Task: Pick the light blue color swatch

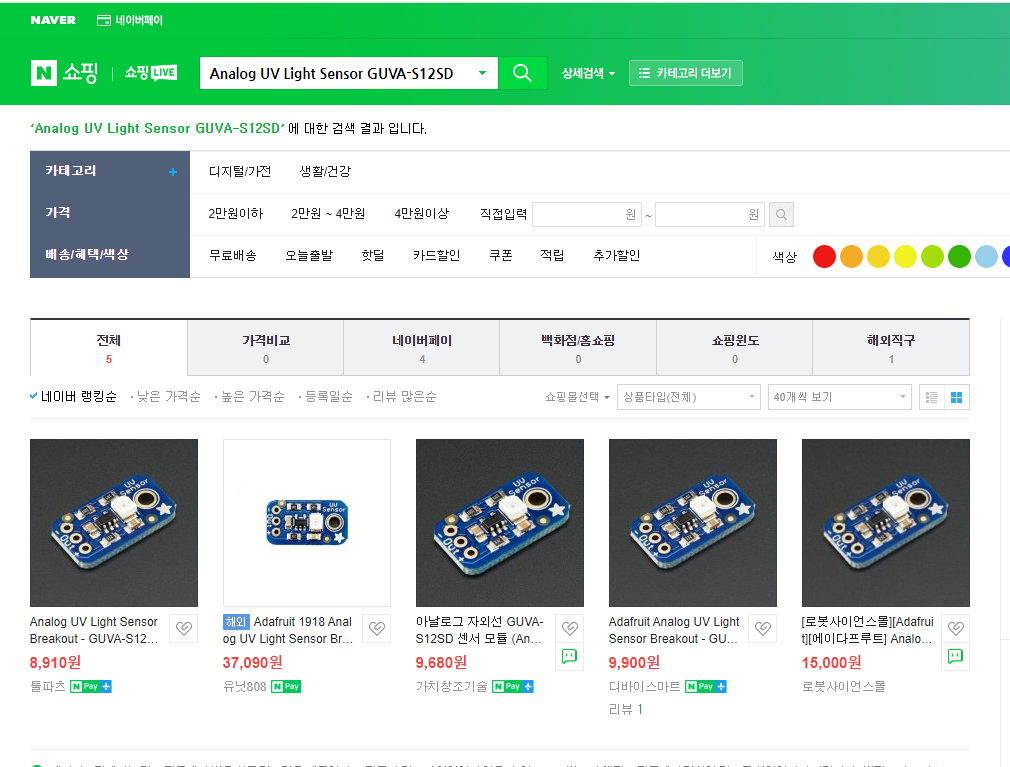Action: point(986,256)
